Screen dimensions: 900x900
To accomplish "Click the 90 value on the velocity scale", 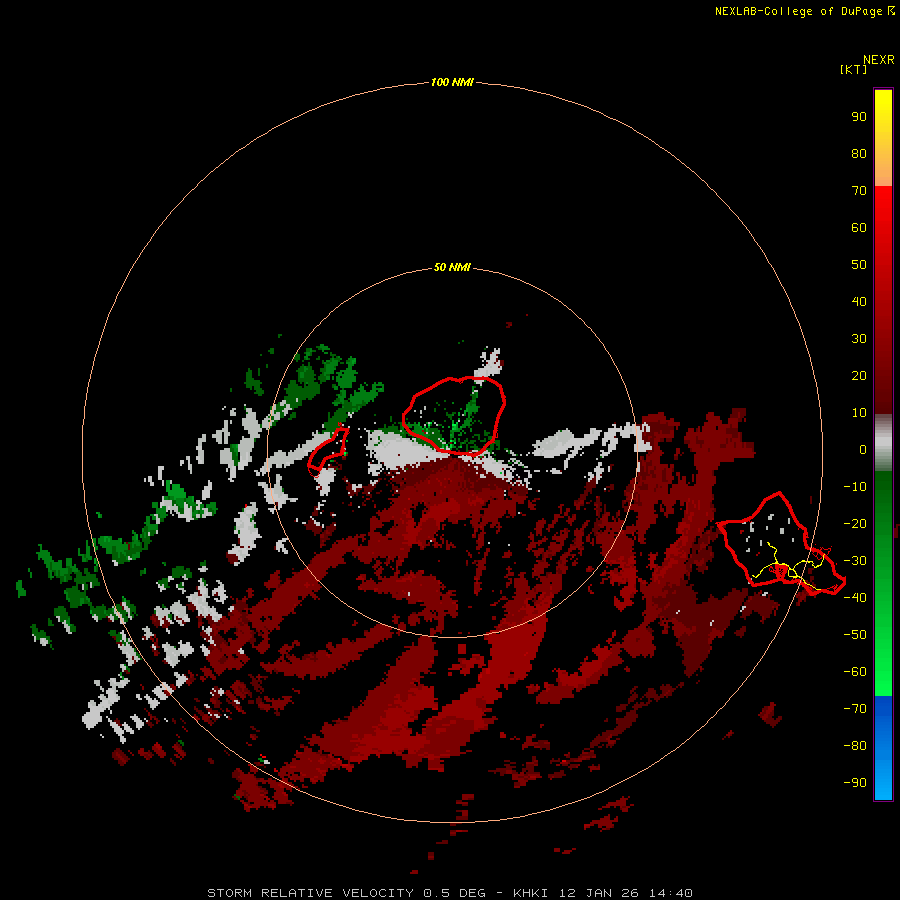I will 859,117.
